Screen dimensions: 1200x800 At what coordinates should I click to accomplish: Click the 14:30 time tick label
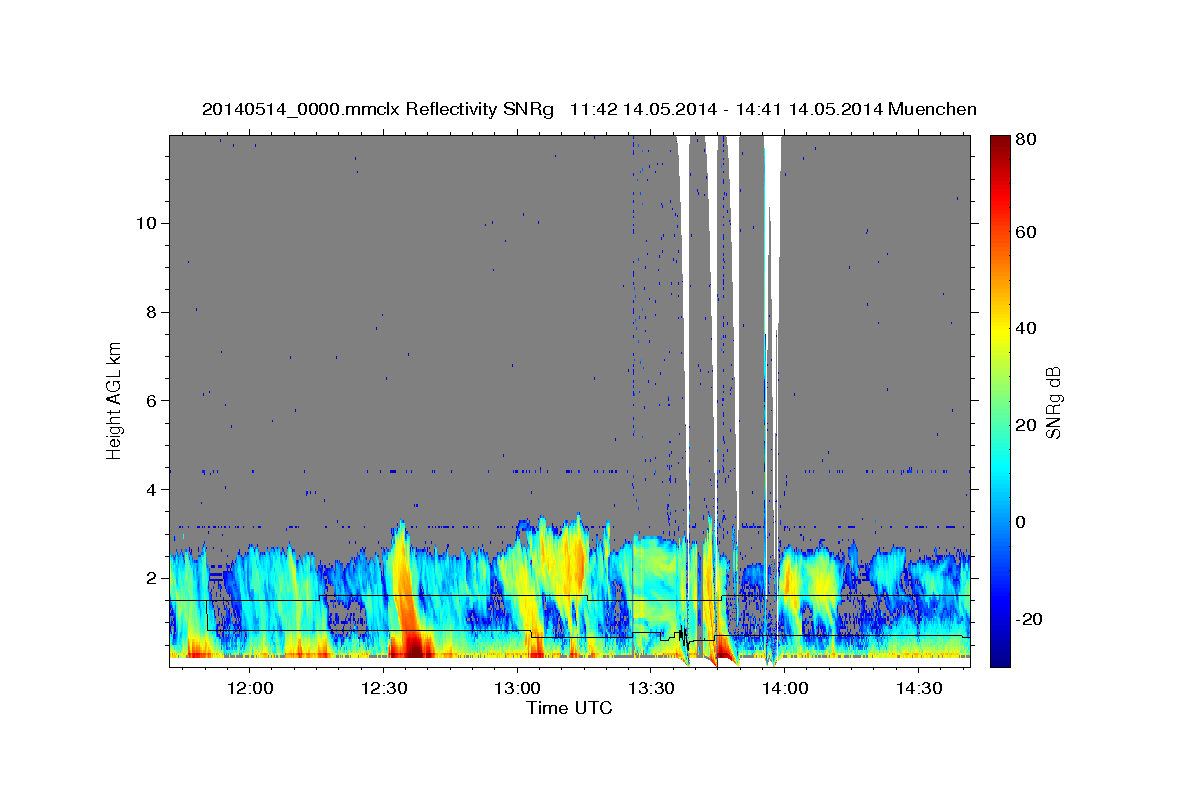(x=916, y=688)
